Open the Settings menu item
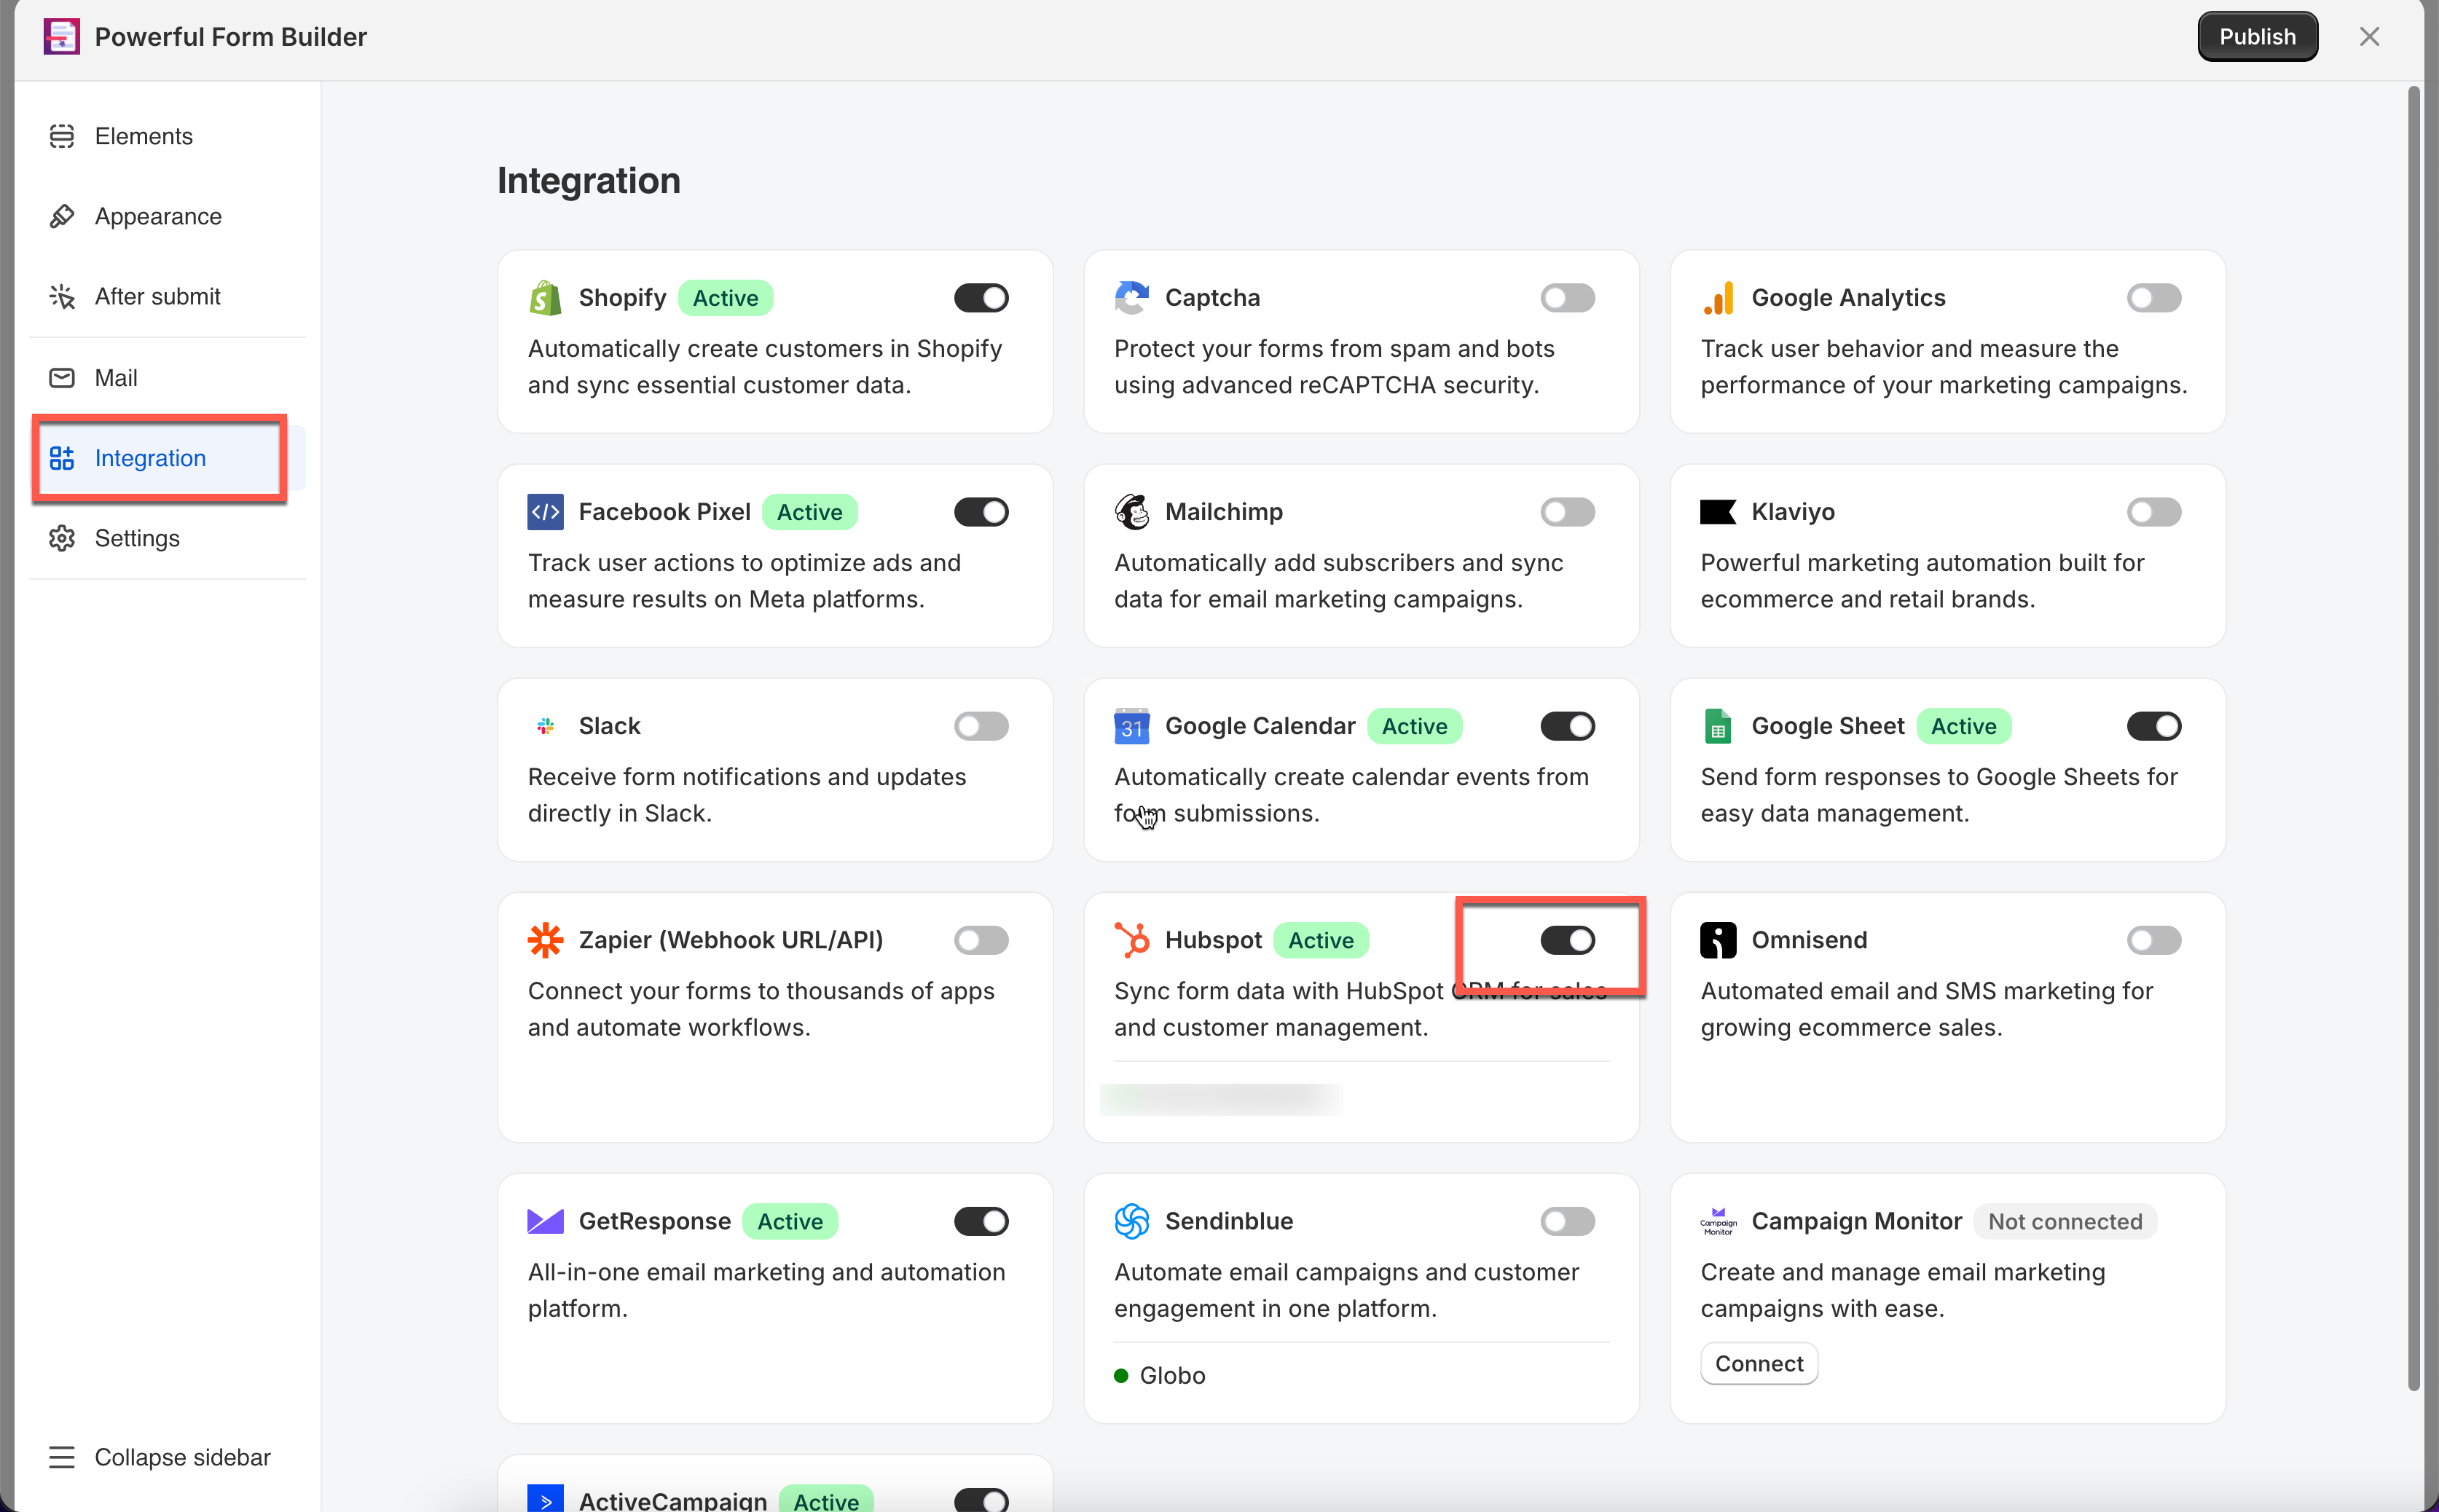 [x=137, y=538]
